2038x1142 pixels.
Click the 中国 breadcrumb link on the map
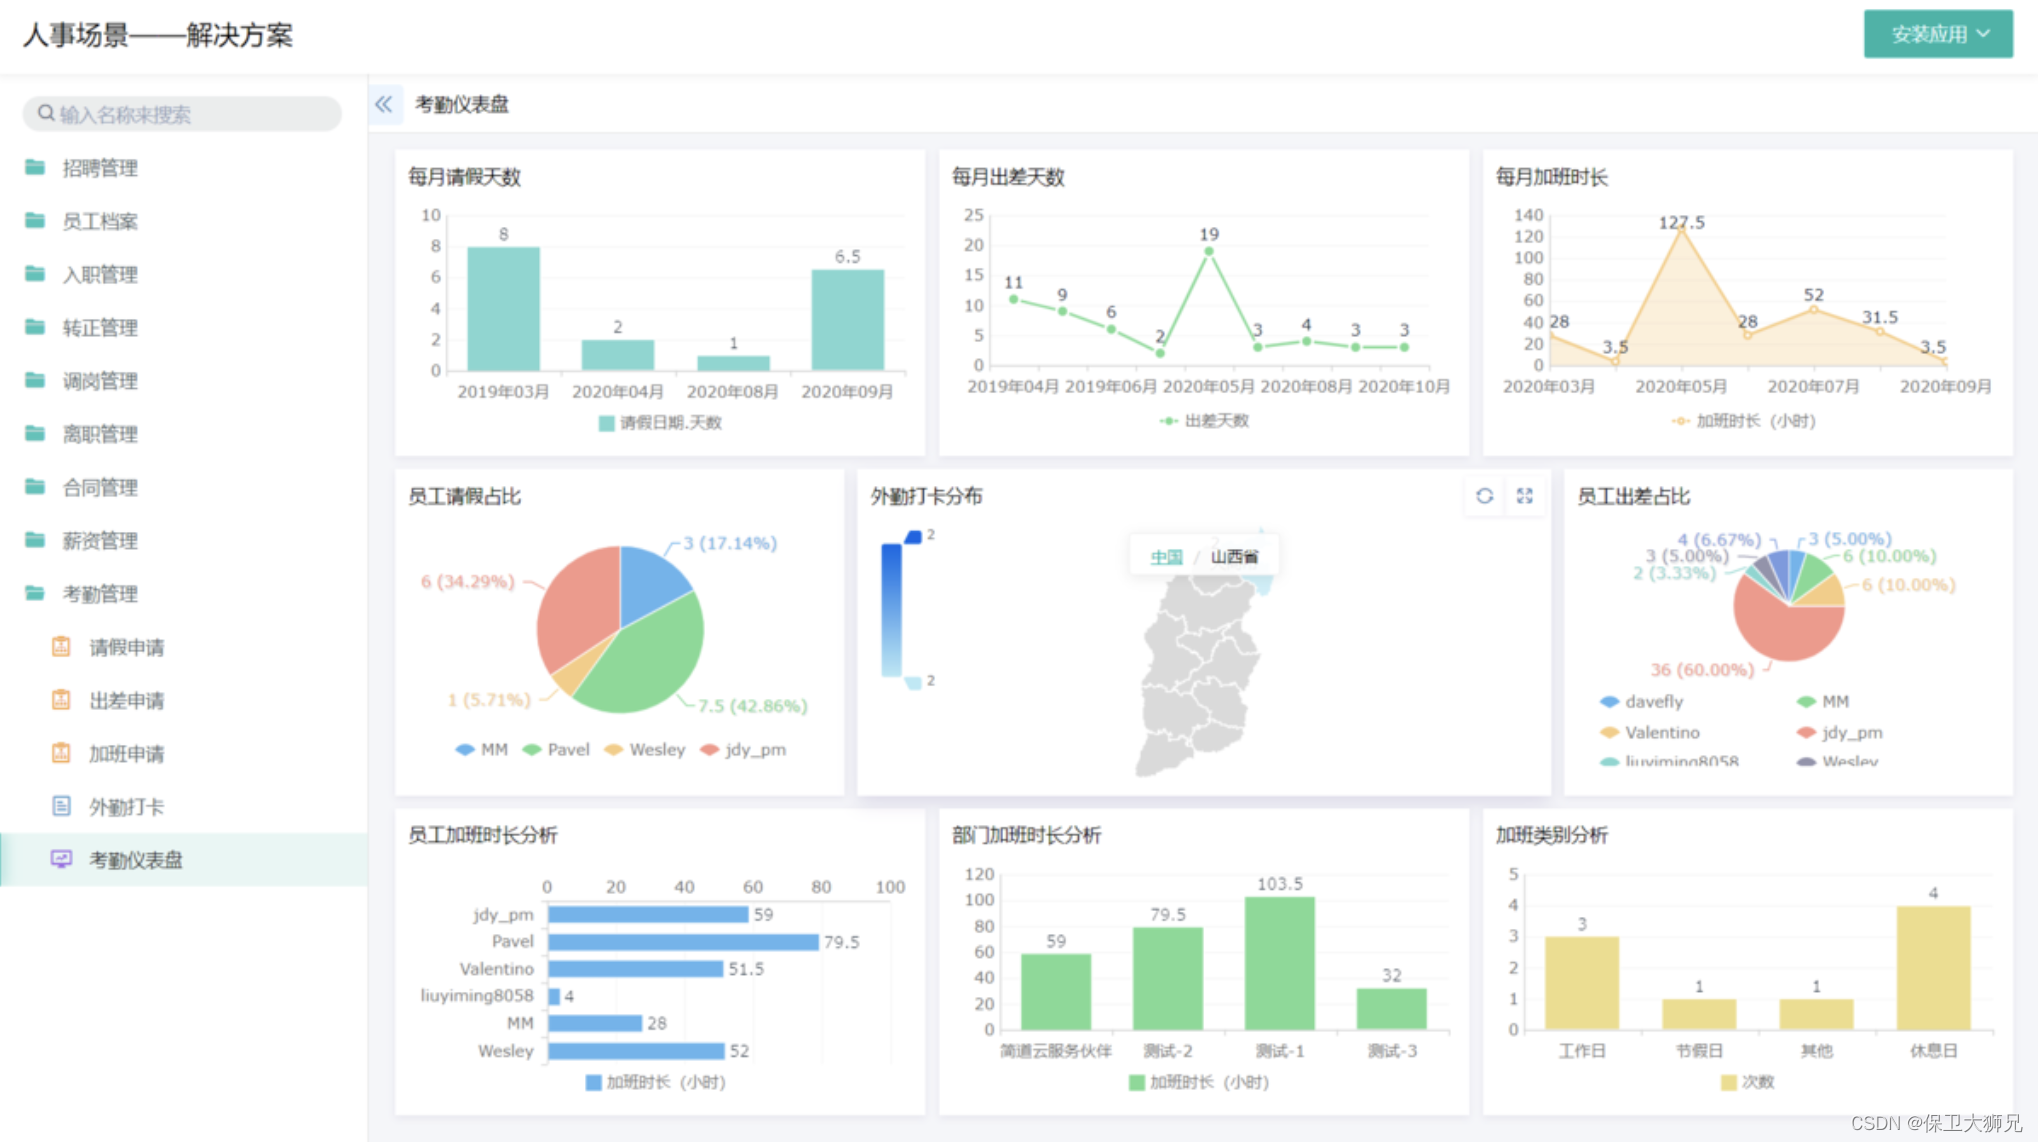coord(1166,557)
